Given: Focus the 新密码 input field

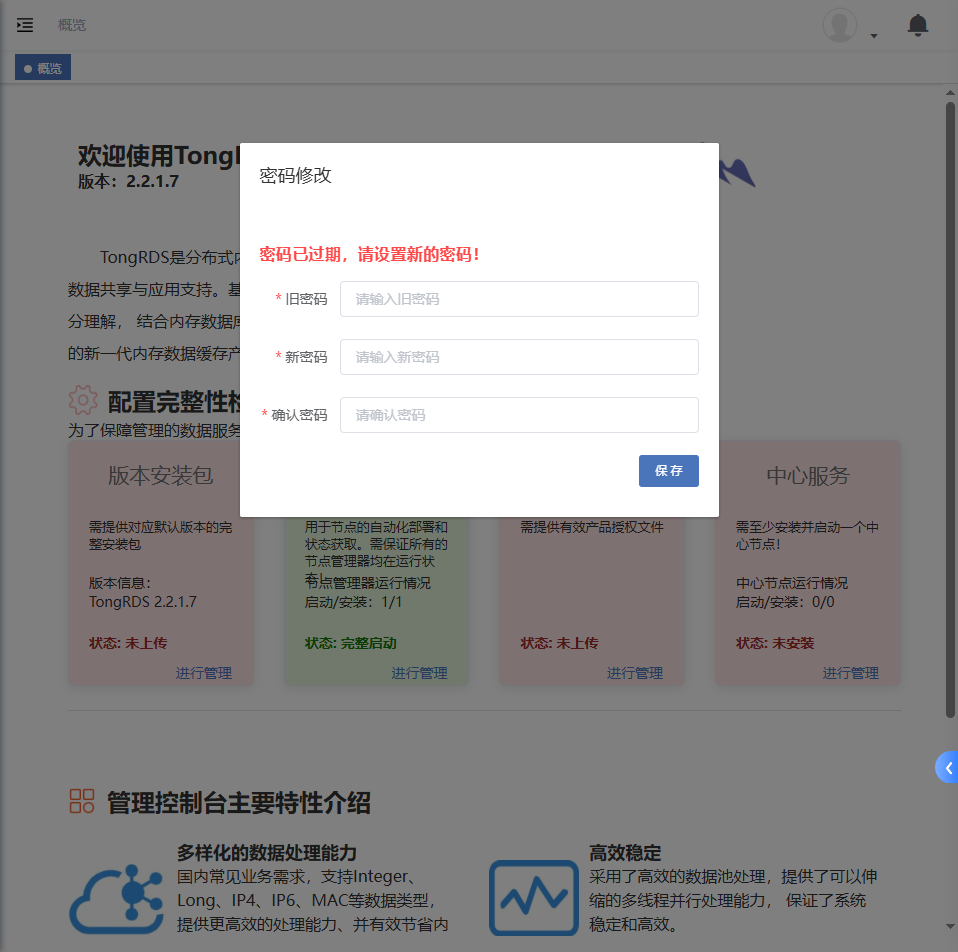Looking at the screenshot, I should [519, 357].
